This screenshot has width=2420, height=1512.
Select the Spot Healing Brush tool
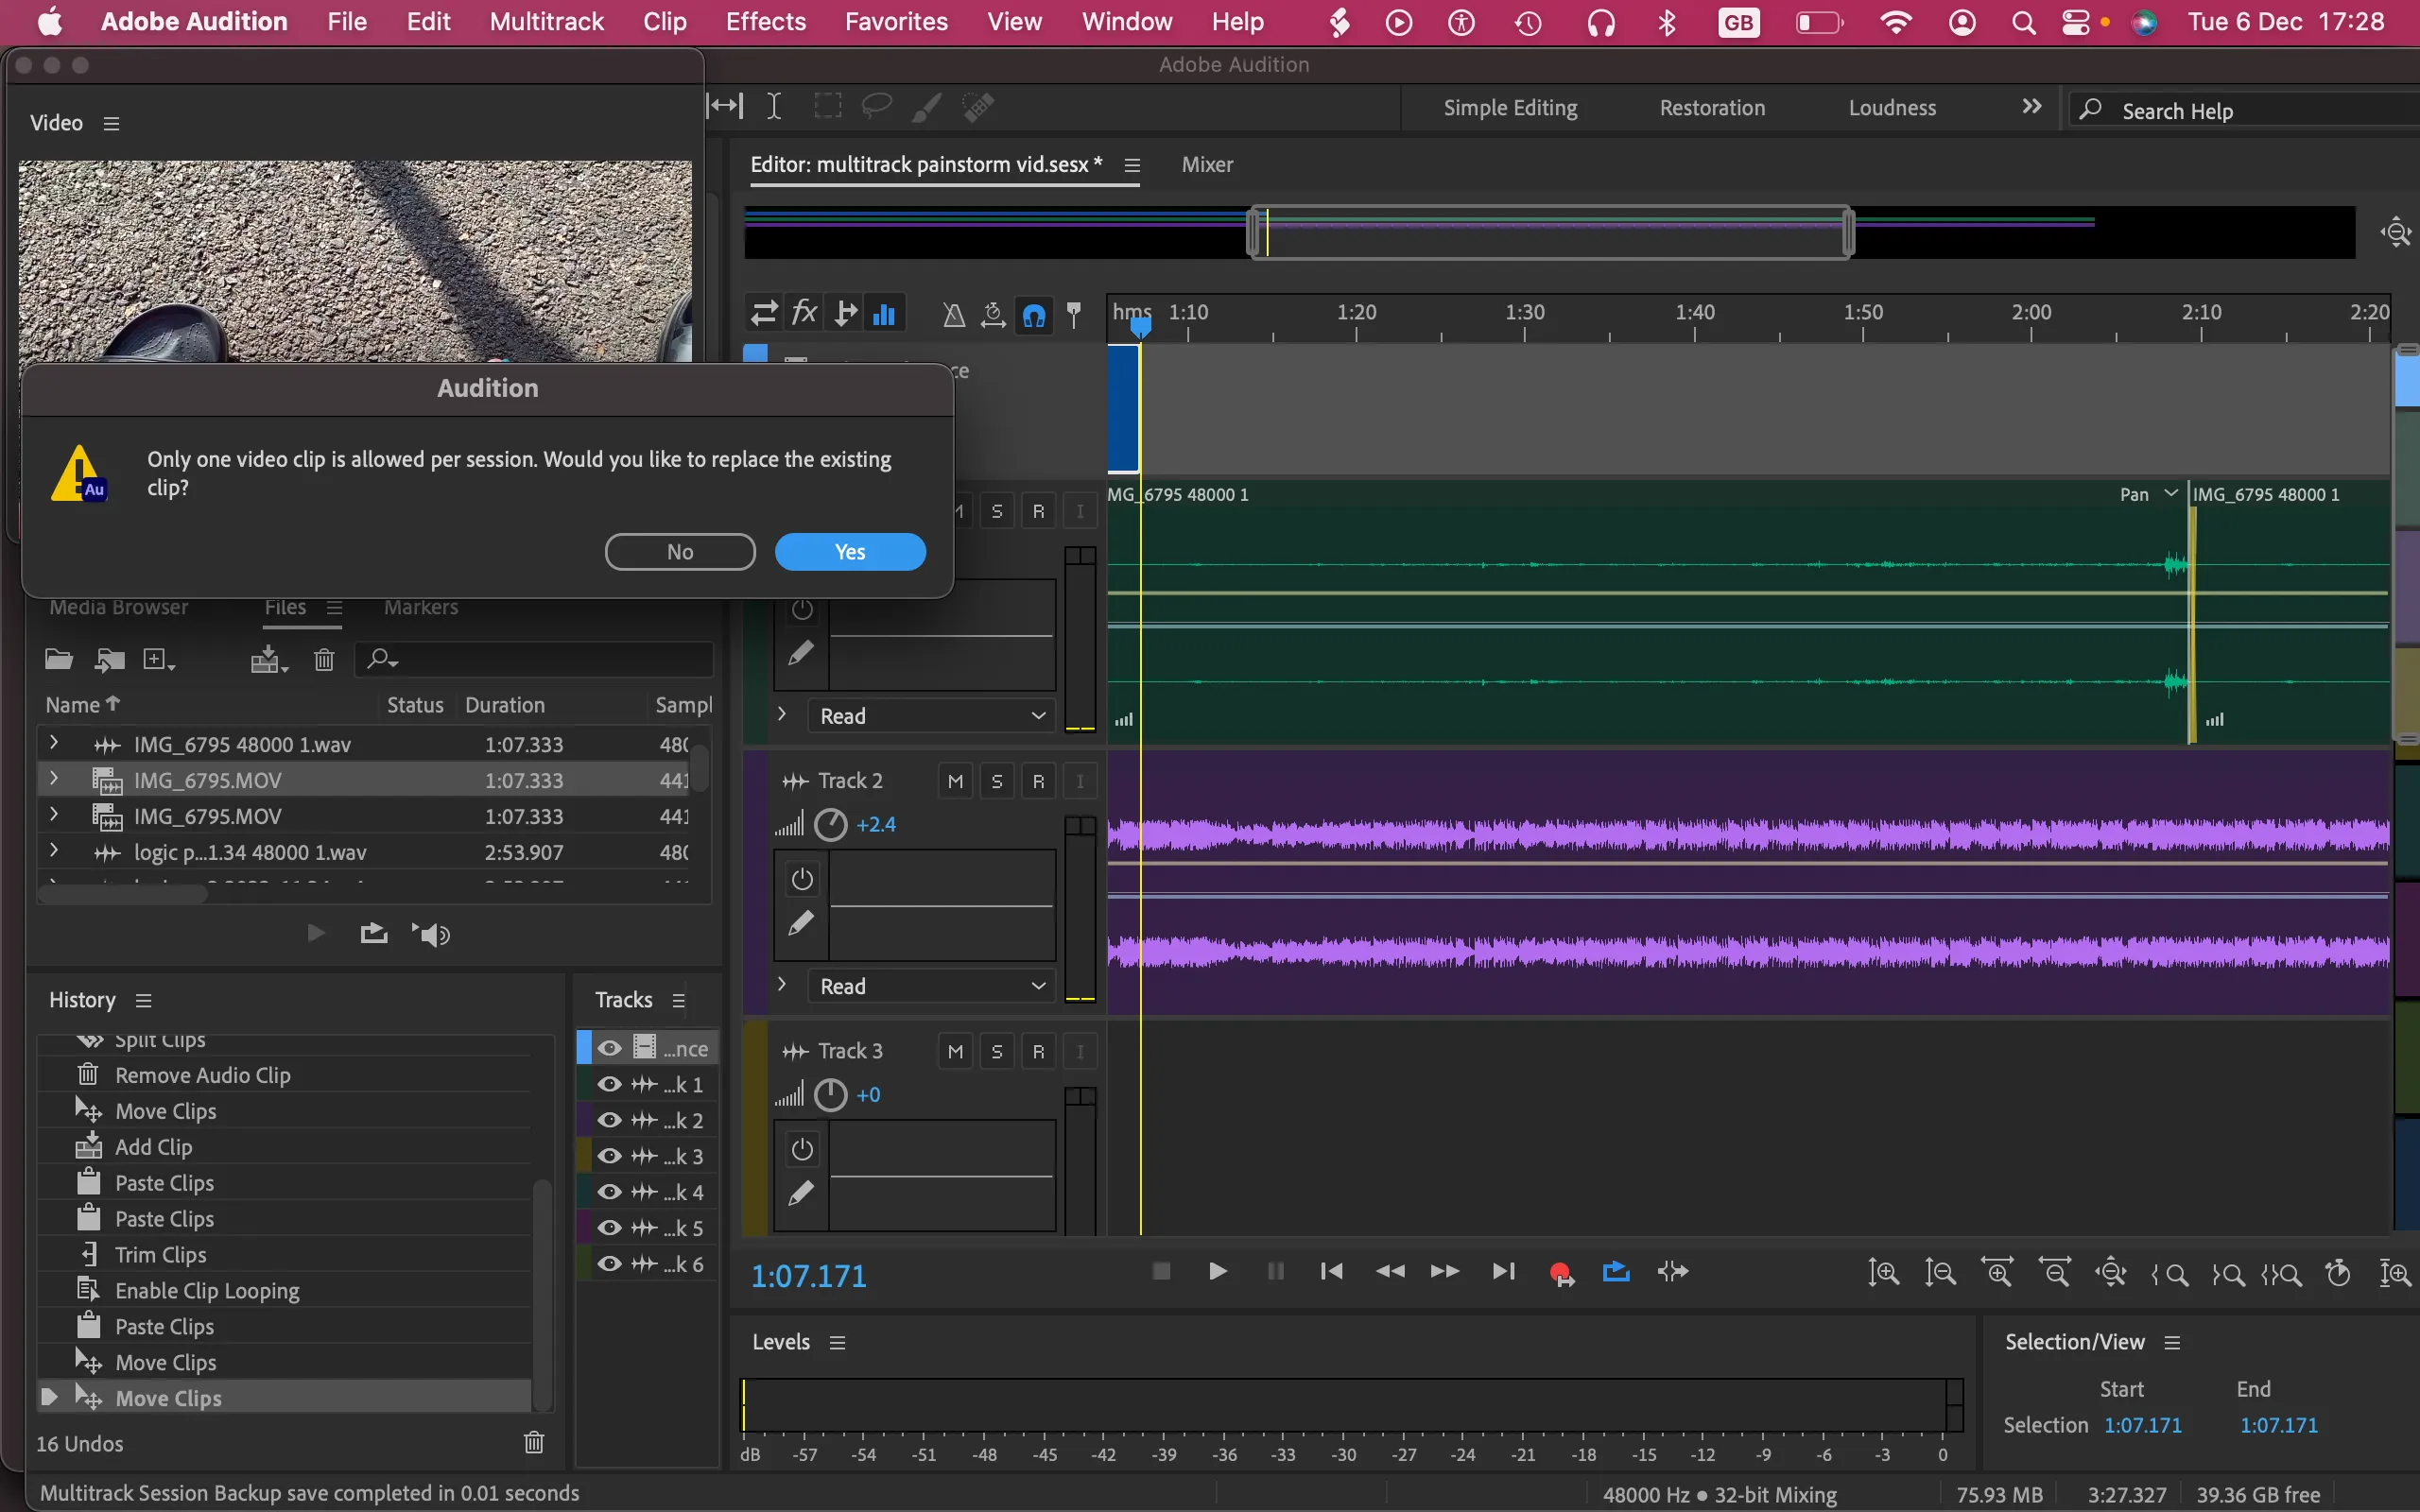click(978, 106)
